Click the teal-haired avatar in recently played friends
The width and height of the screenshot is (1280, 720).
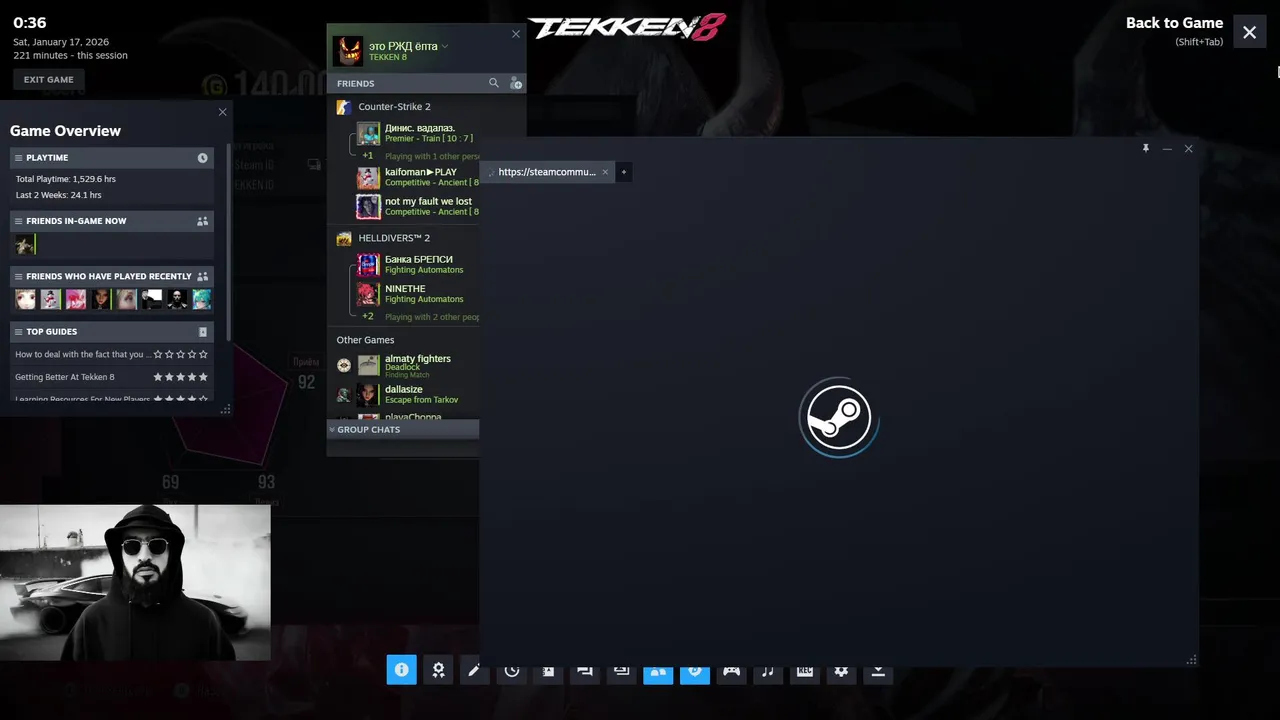pos(201,299)
